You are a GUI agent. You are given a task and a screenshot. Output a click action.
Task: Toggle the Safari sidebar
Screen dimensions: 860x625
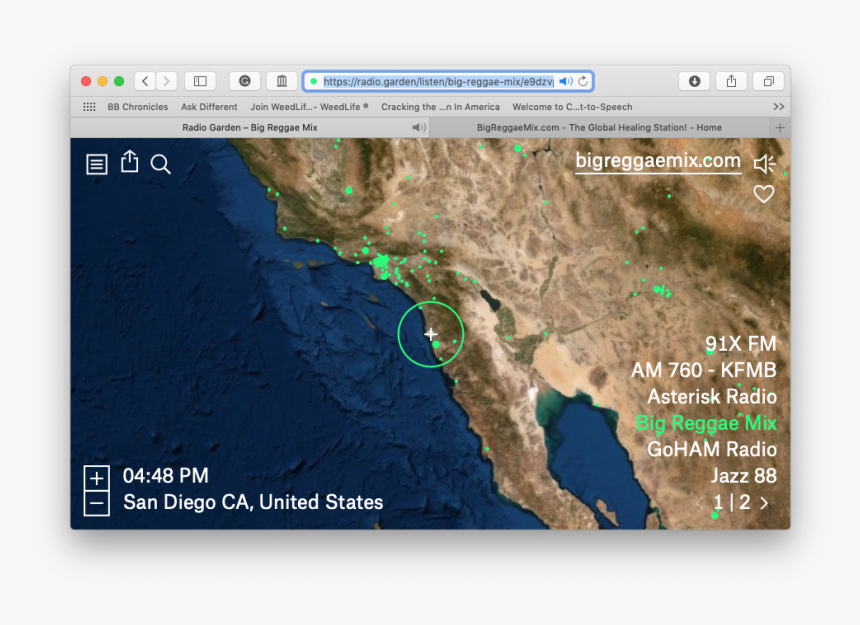200,81
